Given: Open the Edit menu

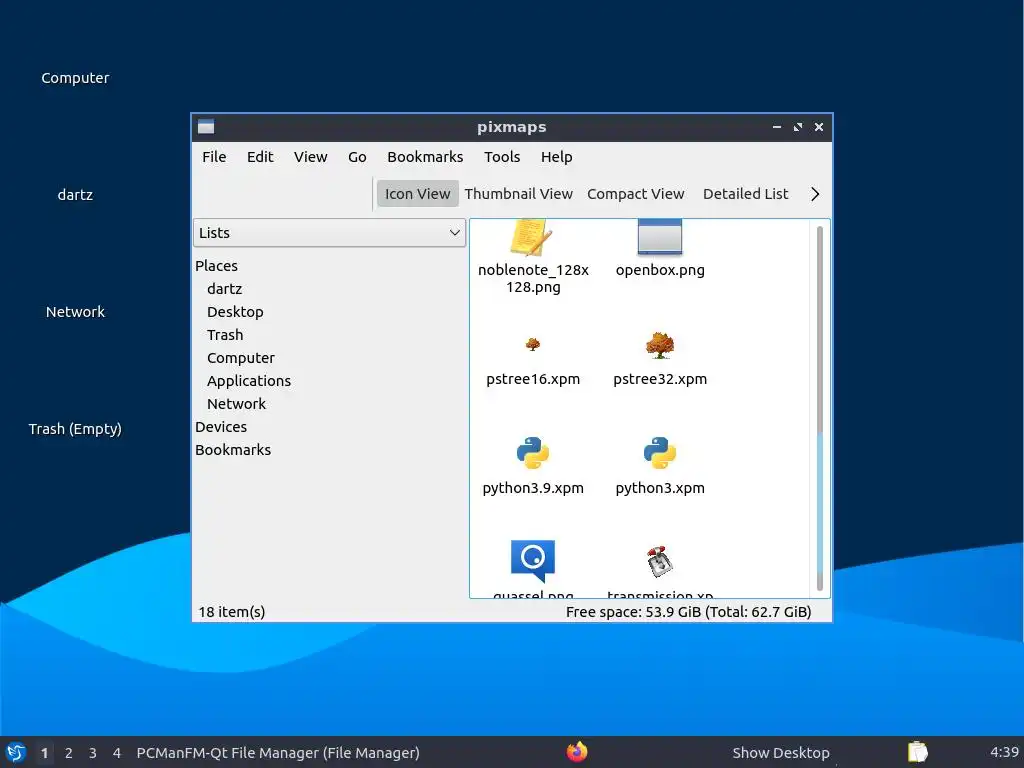Looking at the screenshot, I should coord(260,157).
